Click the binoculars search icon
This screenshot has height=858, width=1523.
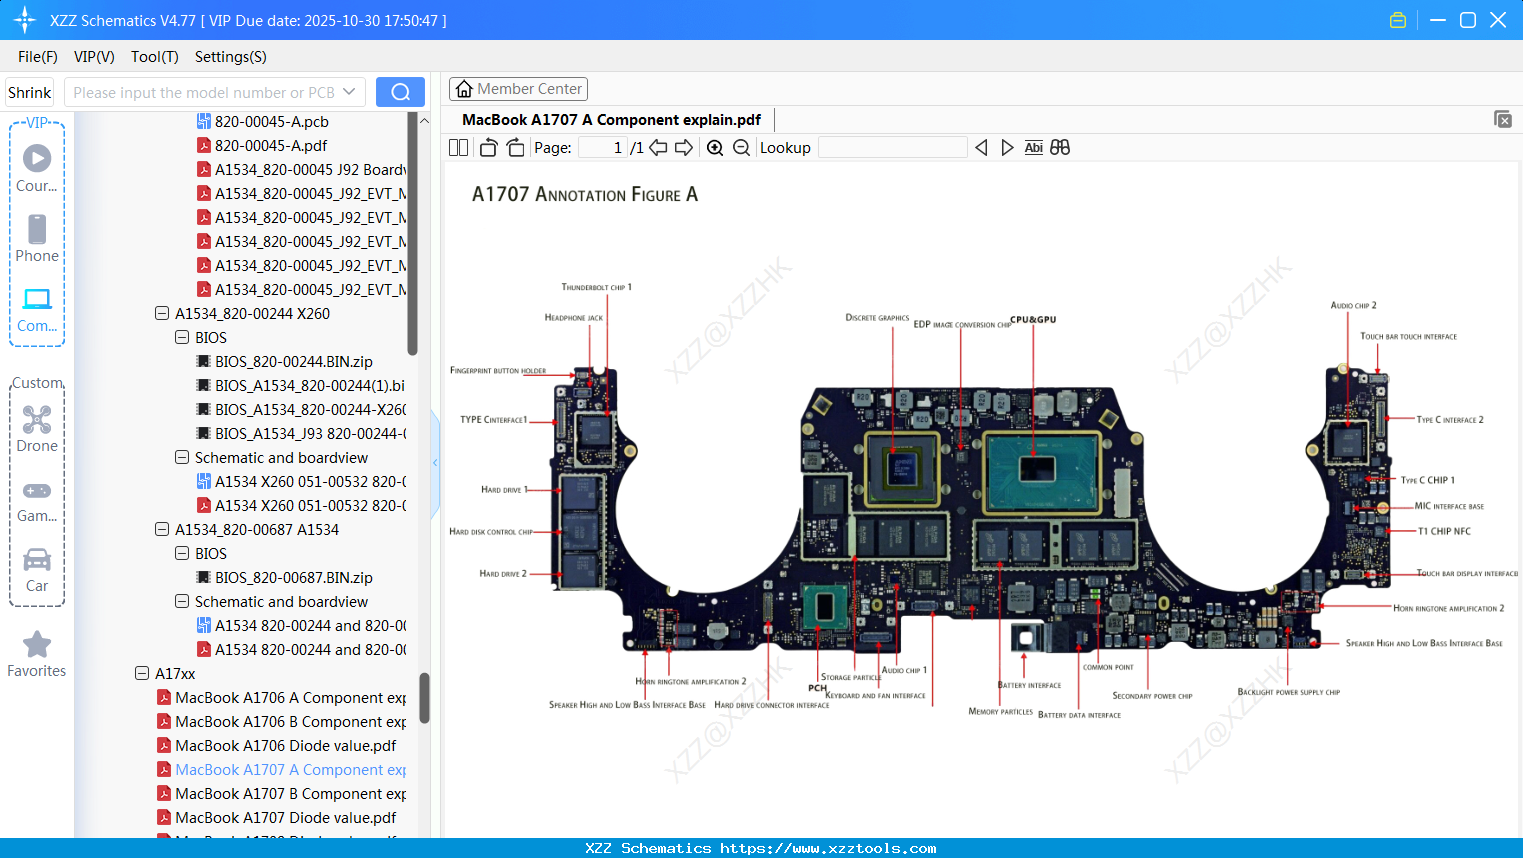1060,148
